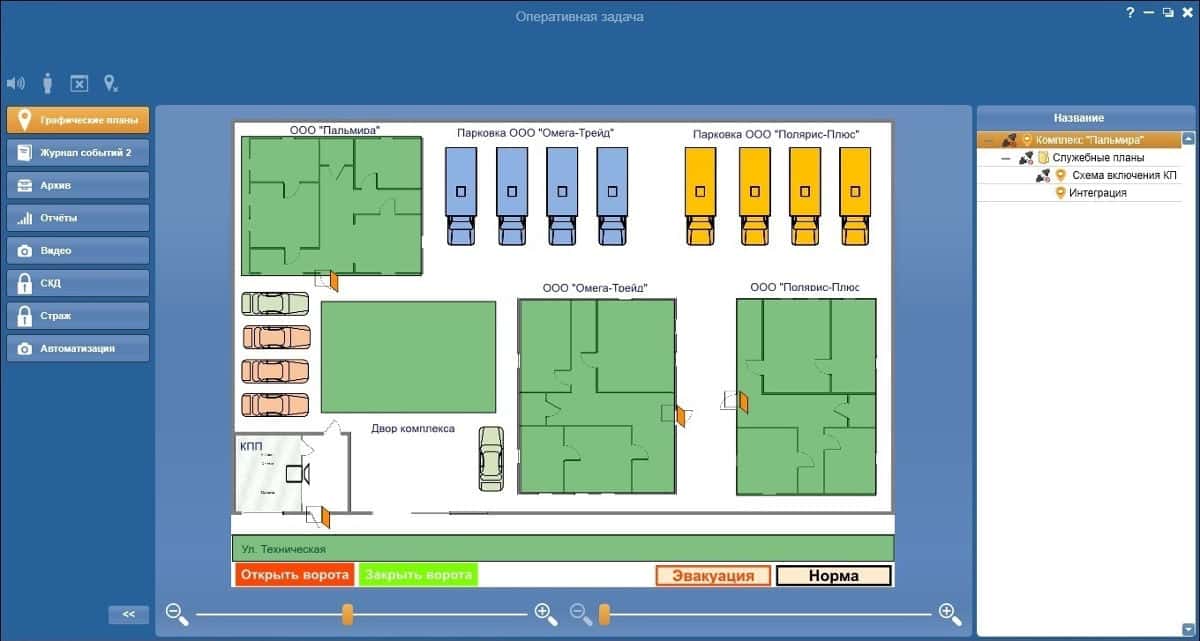Select Схема включения КП in tree
1200x641 pixels.
click(x=1124, y=175)
